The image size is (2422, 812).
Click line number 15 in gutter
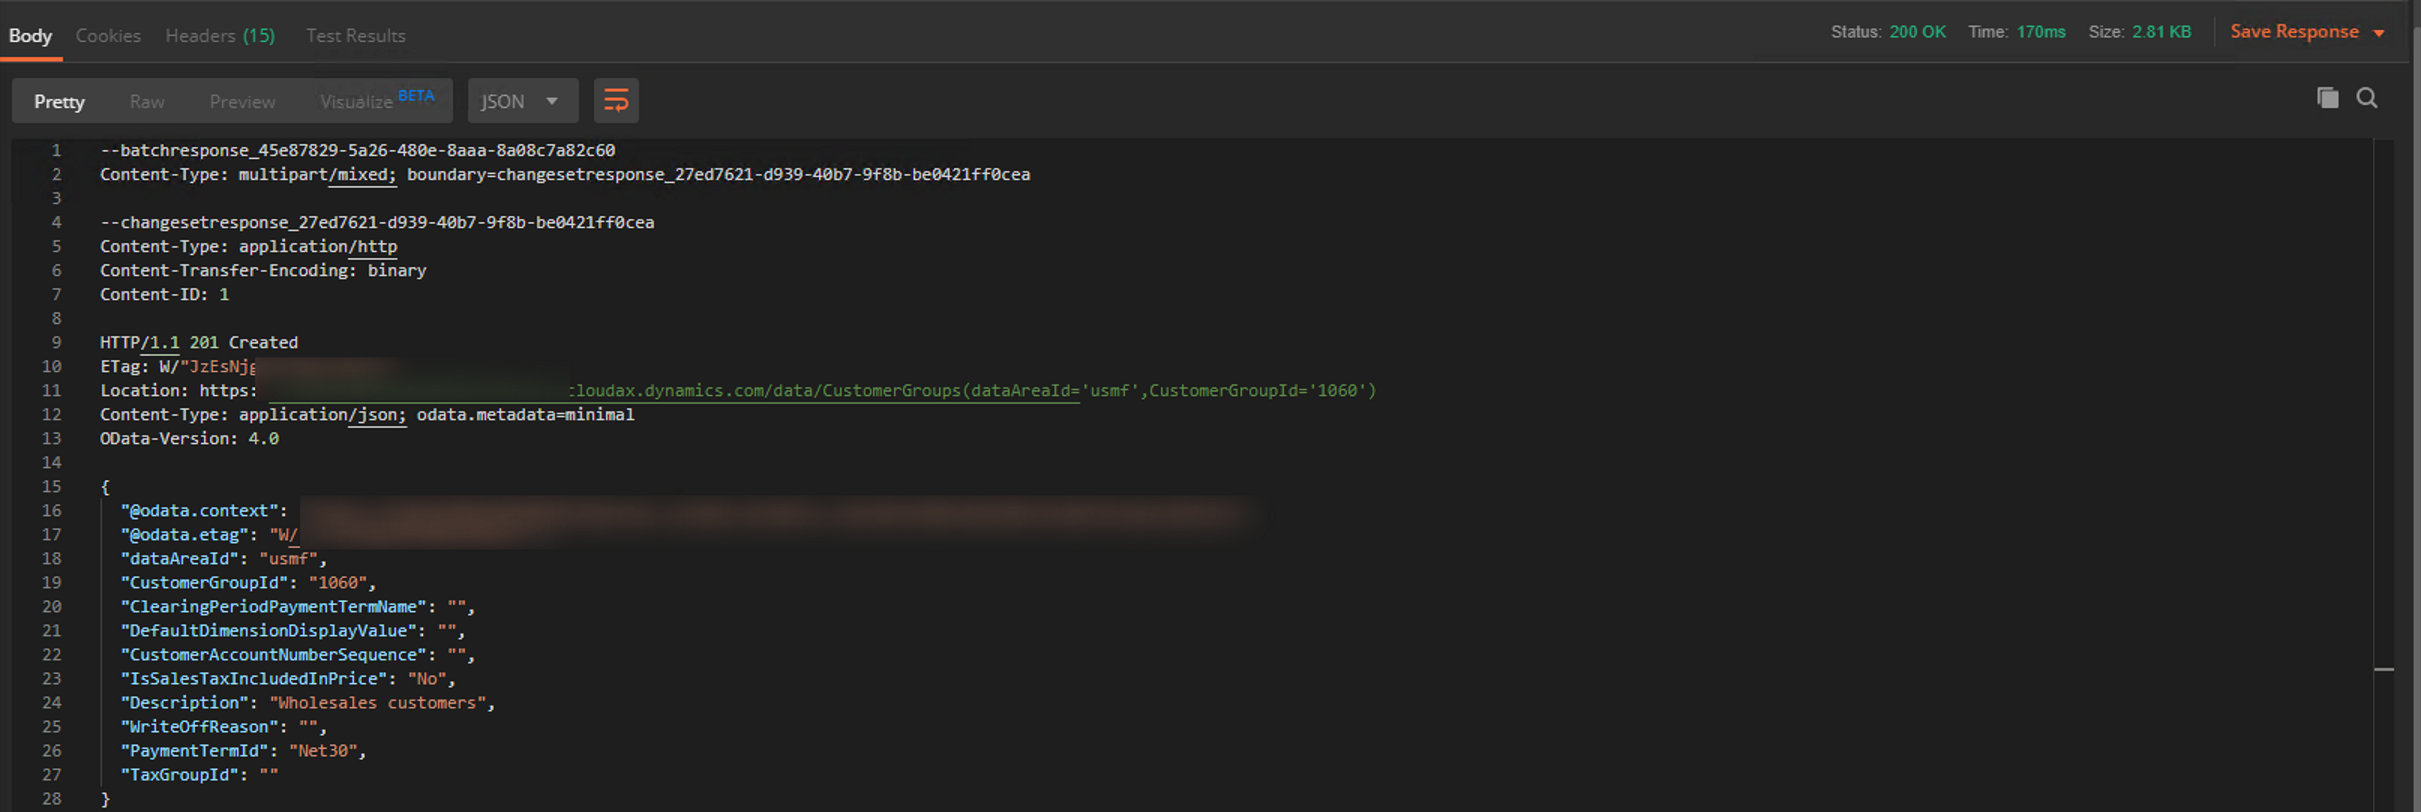51,486
